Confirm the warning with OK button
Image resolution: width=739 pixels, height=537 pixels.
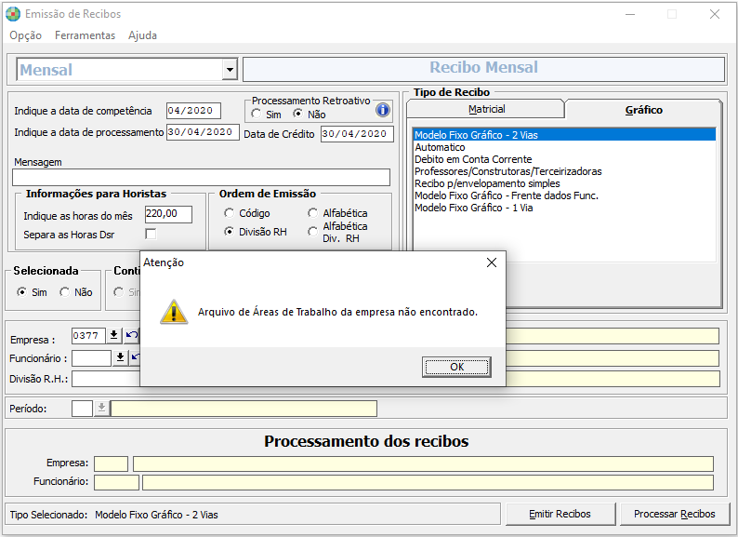click(456, 367)
